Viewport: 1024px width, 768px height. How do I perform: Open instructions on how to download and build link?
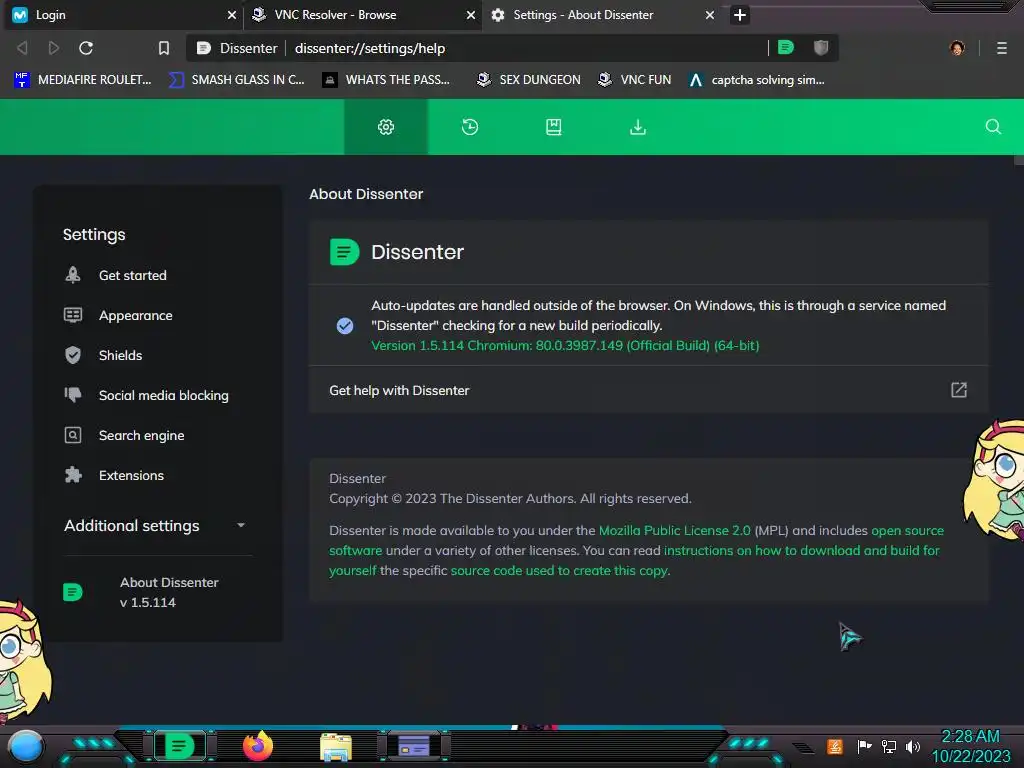[x=801, y=551]
